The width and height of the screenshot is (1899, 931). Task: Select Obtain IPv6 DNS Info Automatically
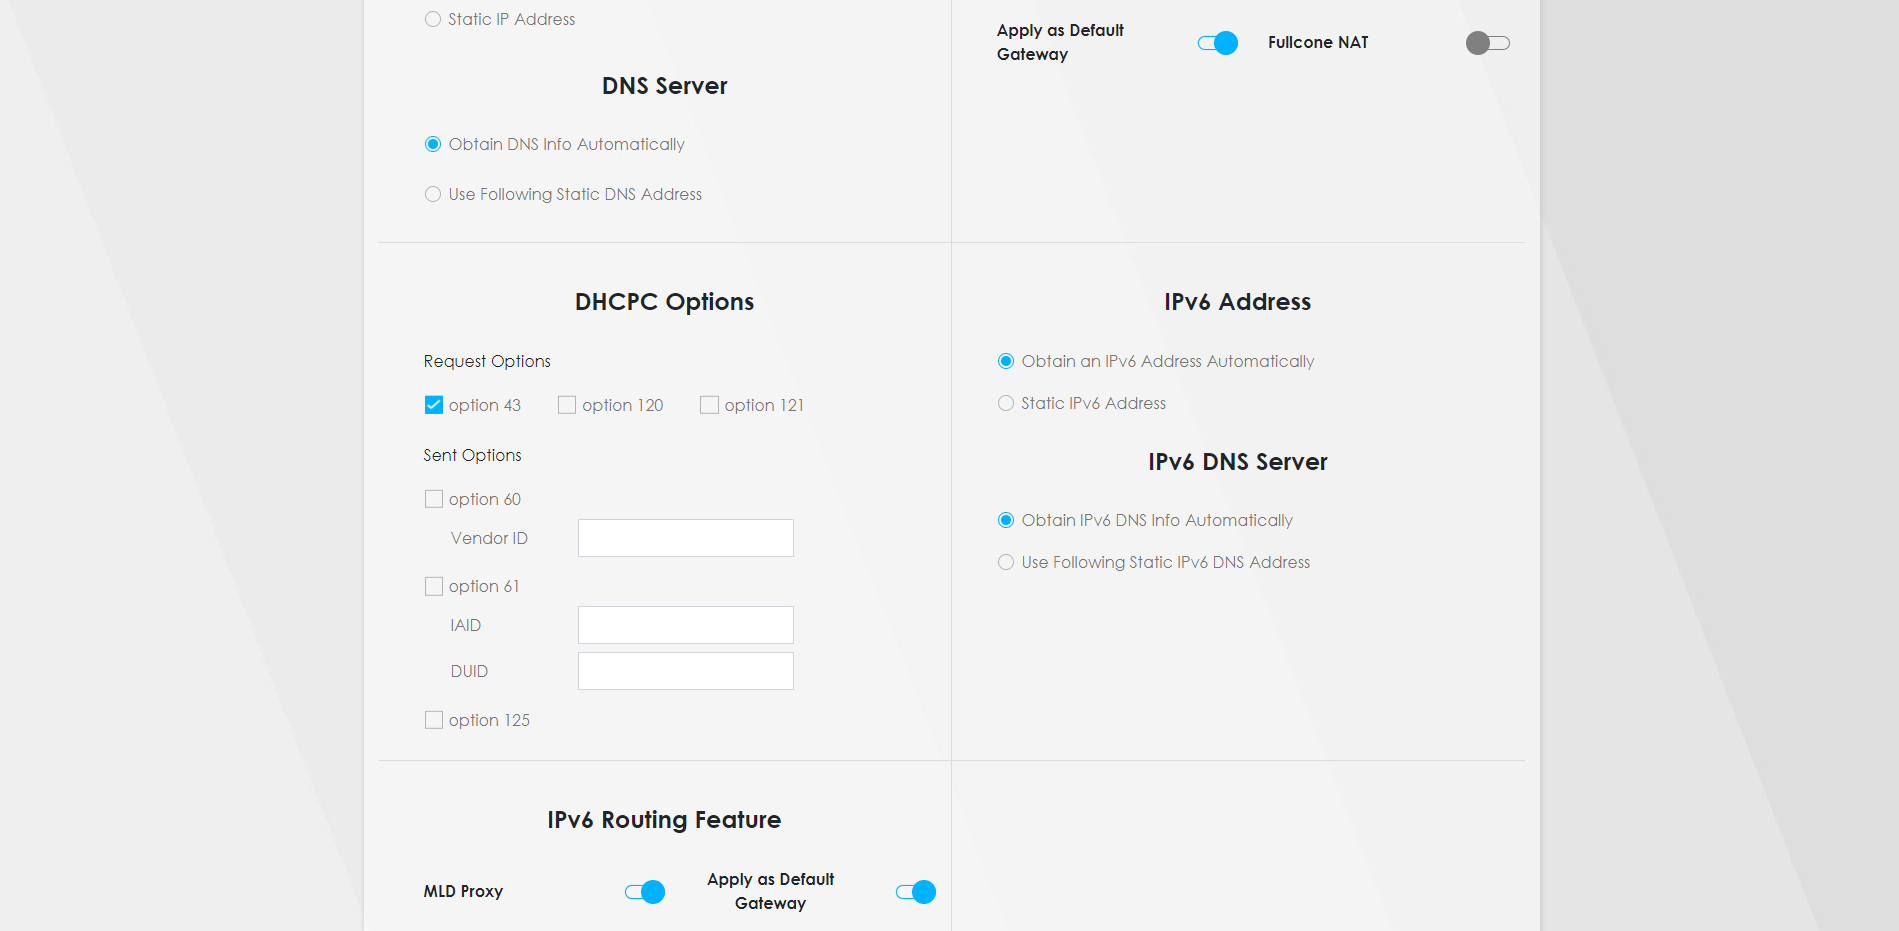coord(1006,520)
